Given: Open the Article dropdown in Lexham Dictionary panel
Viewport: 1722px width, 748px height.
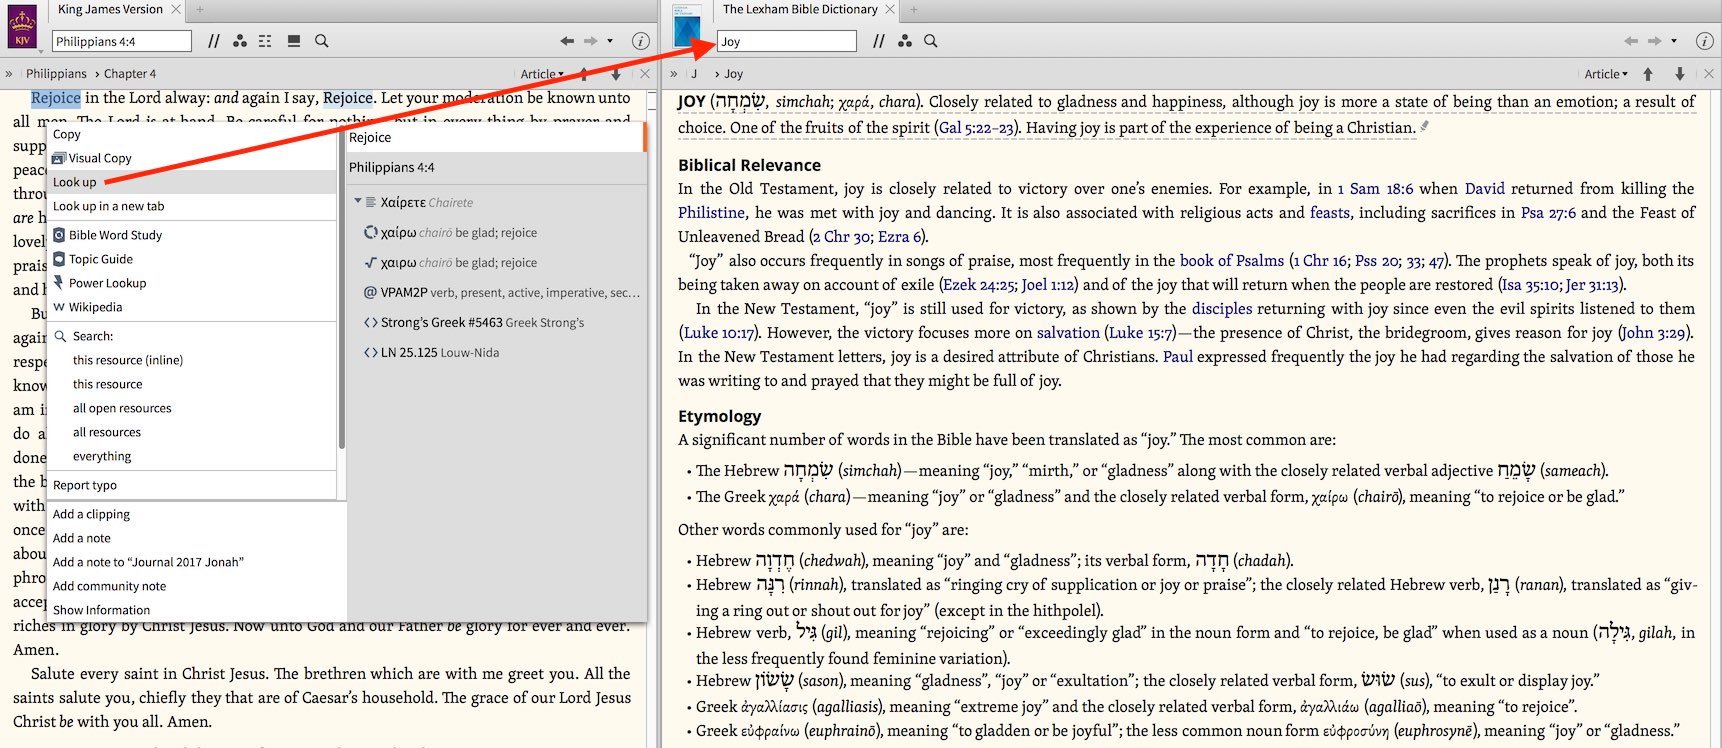Looking at the screenshot, I should pyautogui.click(x=1606, y=74).
